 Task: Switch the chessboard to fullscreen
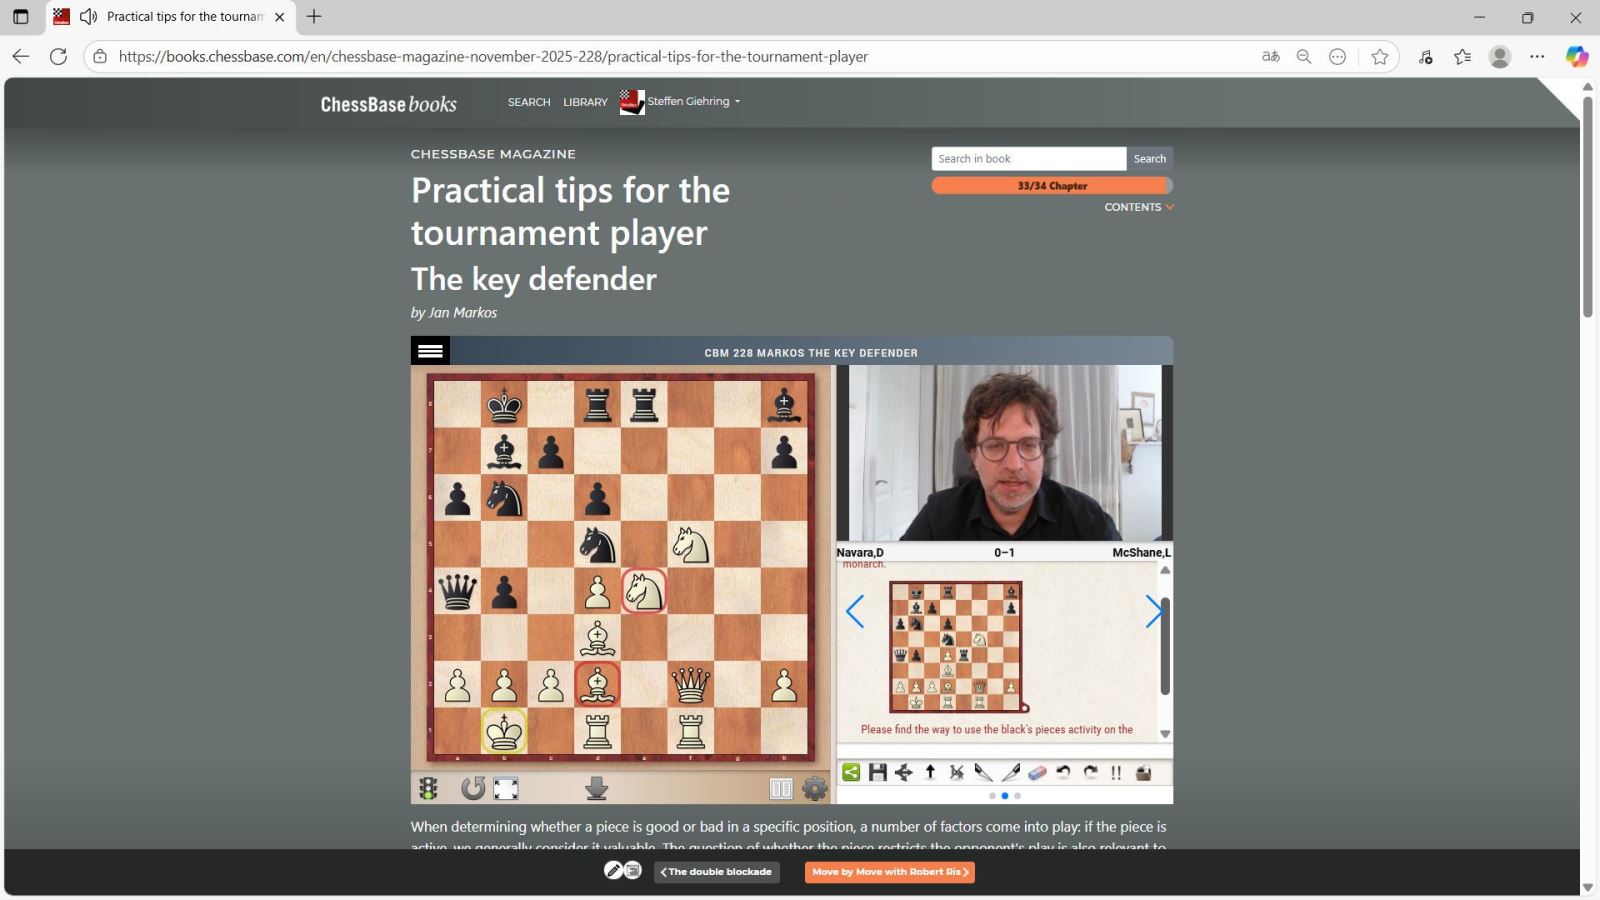(506, 788)
